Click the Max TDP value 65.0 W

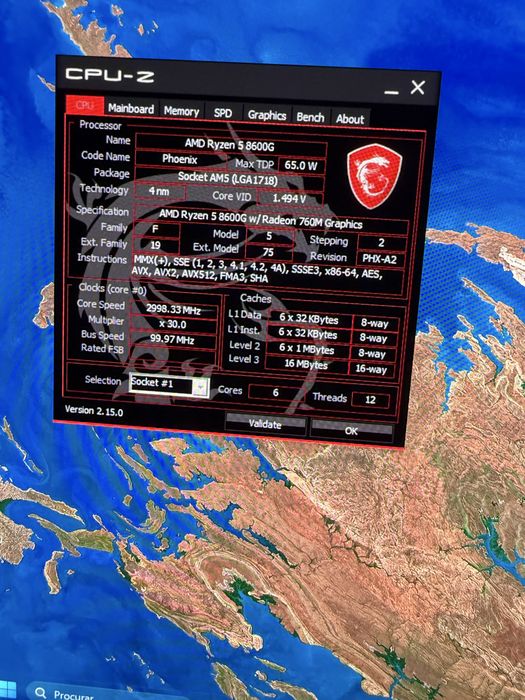300,166
